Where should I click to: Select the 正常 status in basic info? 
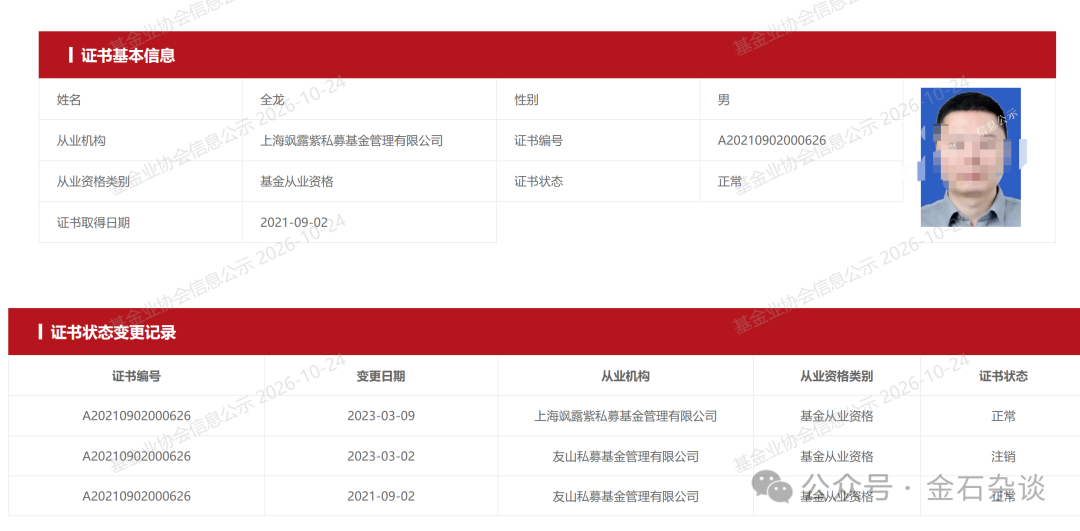tap(729, 181)
